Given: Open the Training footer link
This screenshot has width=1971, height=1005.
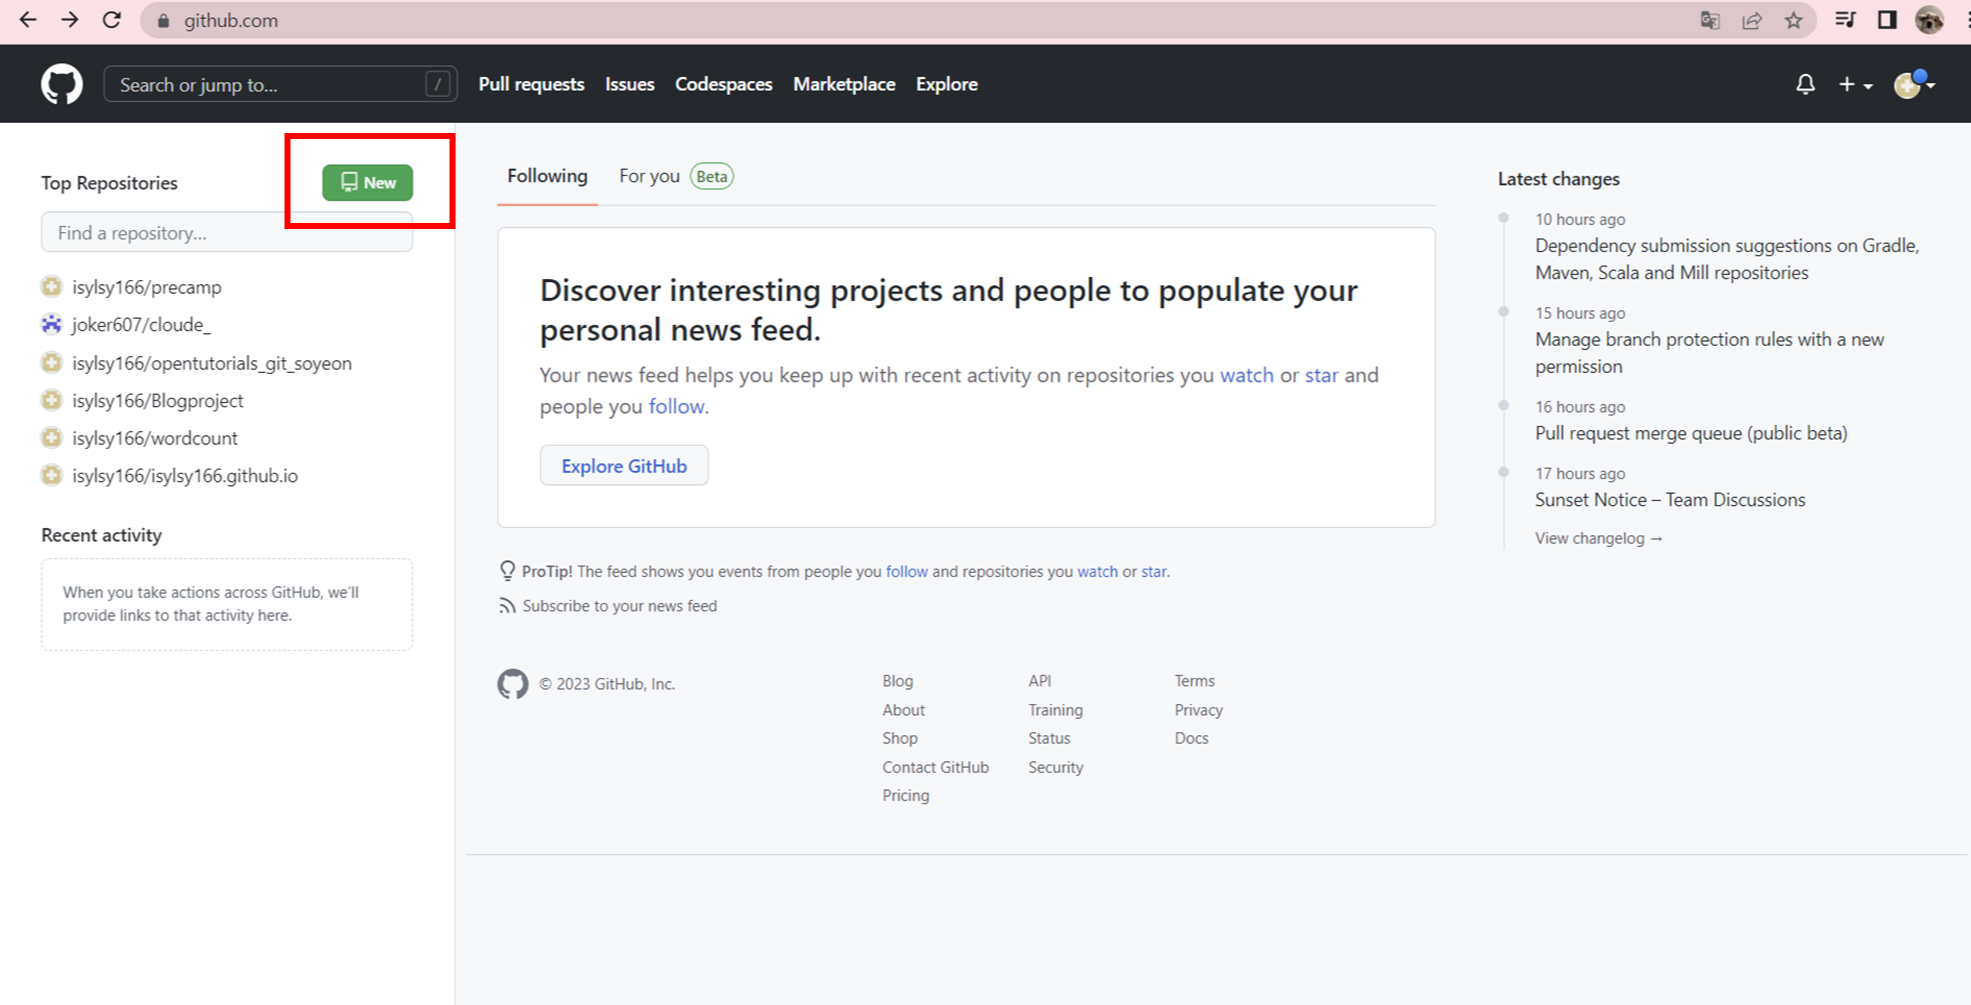Looking at the screenshot, I should point(1055,710).
